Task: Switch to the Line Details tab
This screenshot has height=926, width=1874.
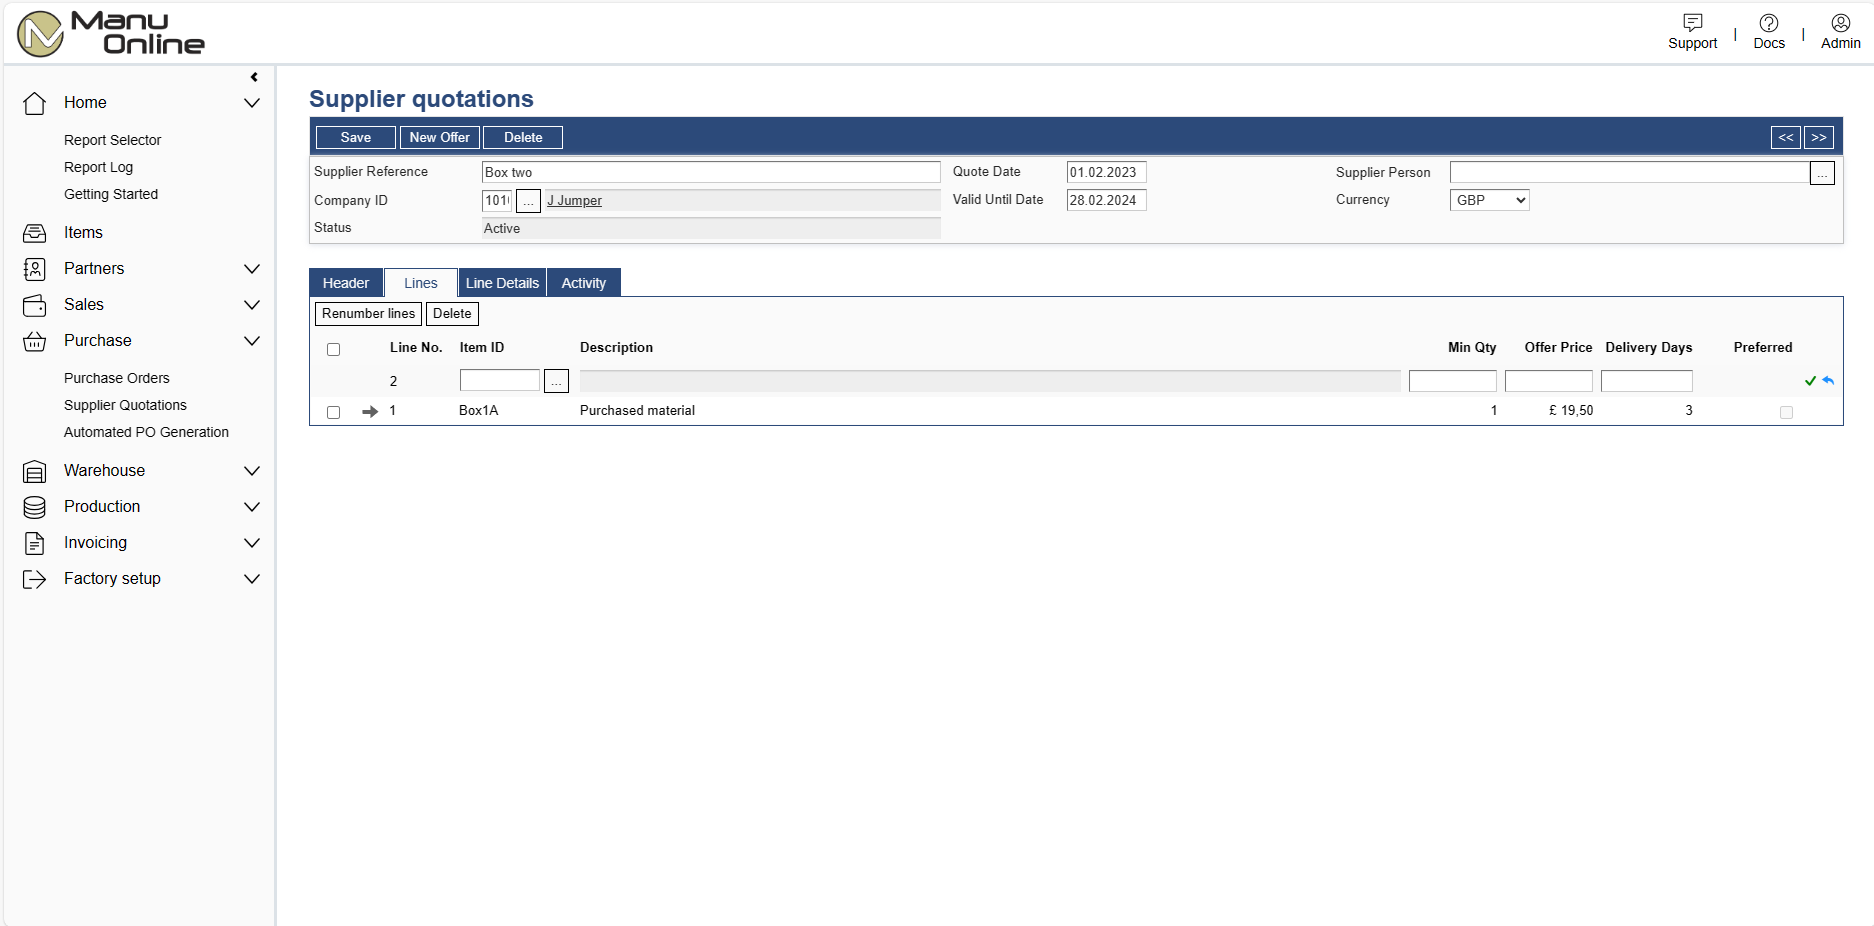Action: point(502,283)
